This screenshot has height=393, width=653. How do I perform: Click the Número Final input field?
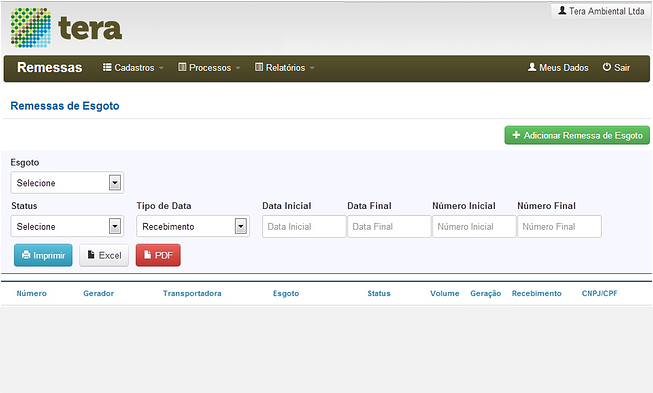(x=559, y=226)
